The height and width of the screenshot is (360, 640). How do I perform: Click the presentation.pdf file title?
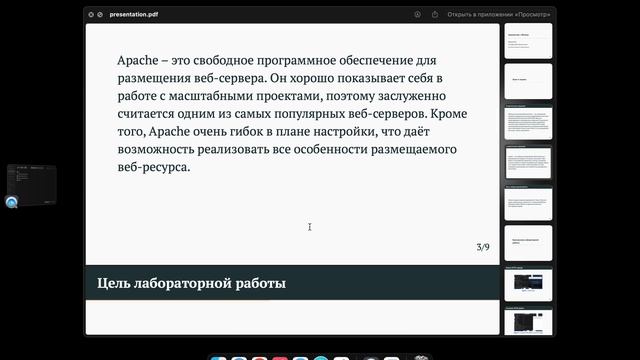click(133, 14)
